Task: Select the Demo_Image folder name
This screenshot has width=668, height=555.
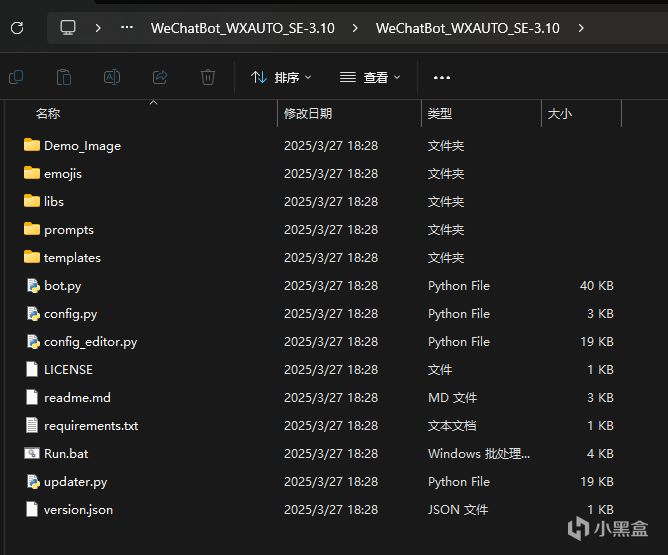Action: point(83,146)
